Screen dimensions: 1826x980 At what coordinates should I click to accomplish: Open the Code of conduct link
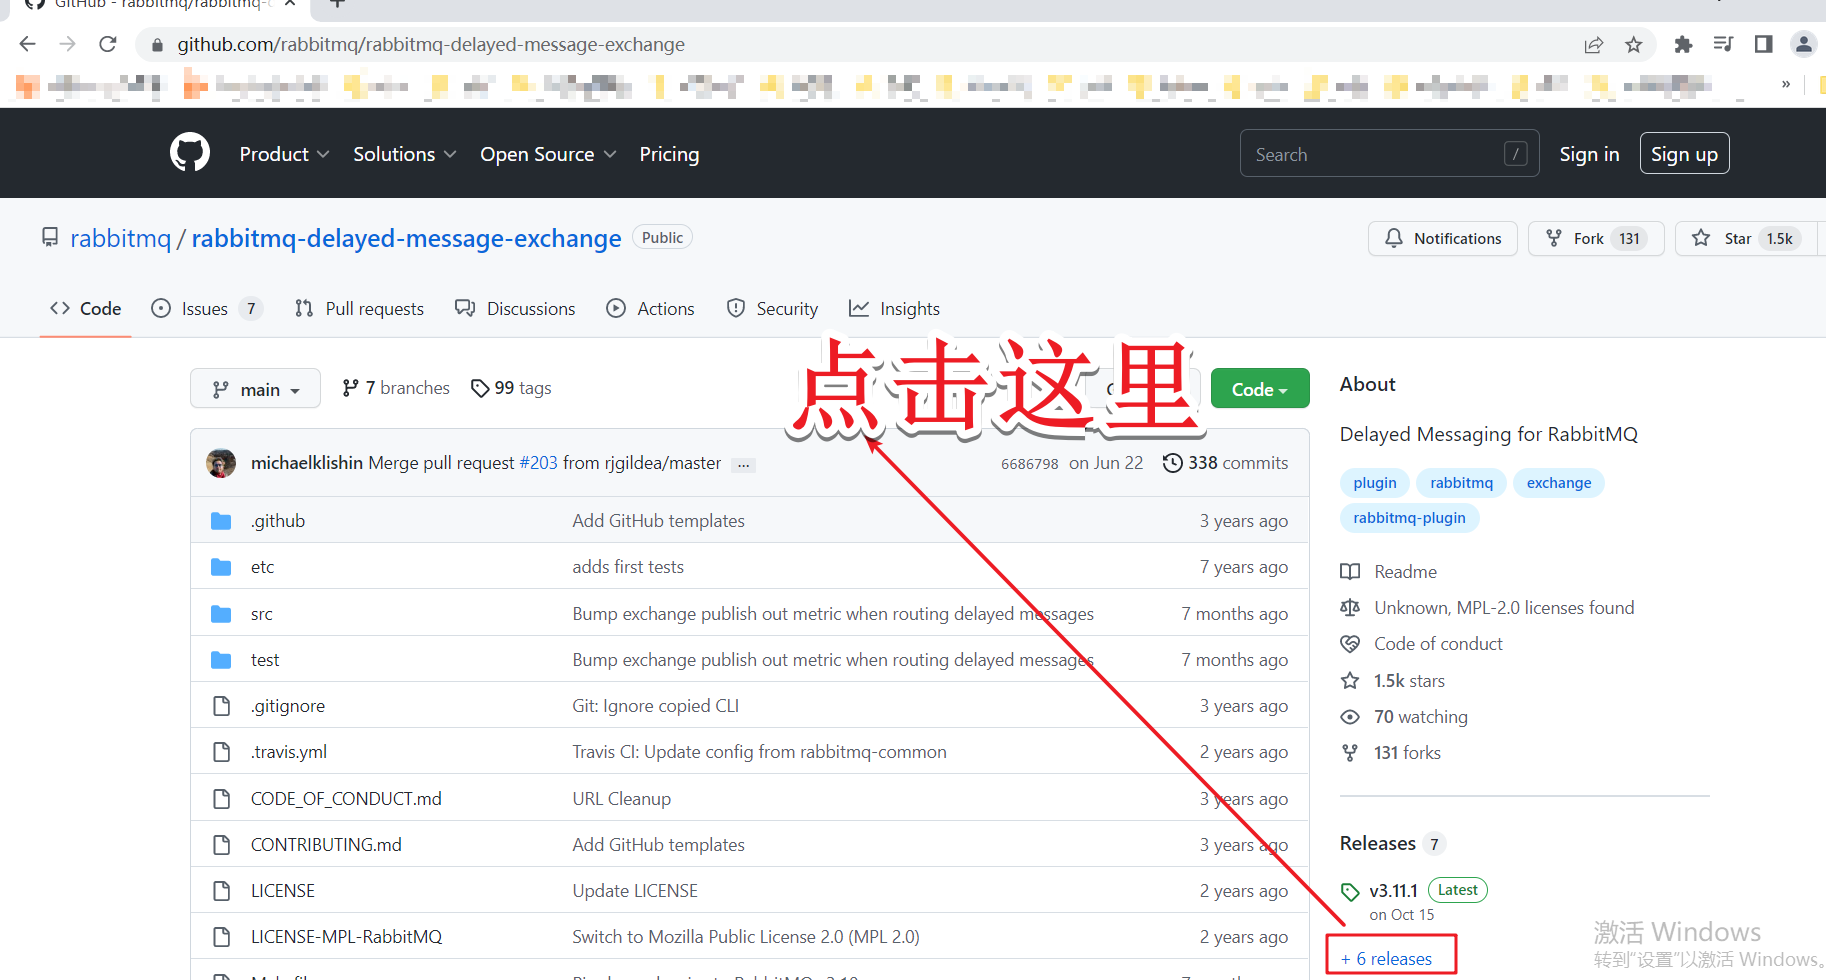click(x=1422, y=644)
